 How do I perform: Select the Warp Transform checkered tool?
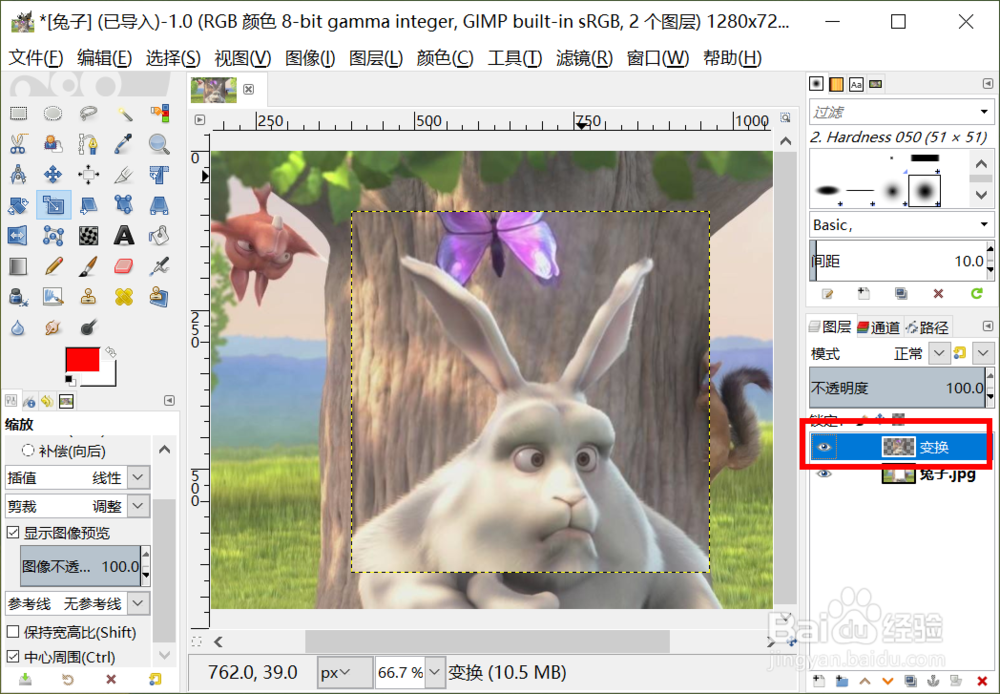coord(88,235)
